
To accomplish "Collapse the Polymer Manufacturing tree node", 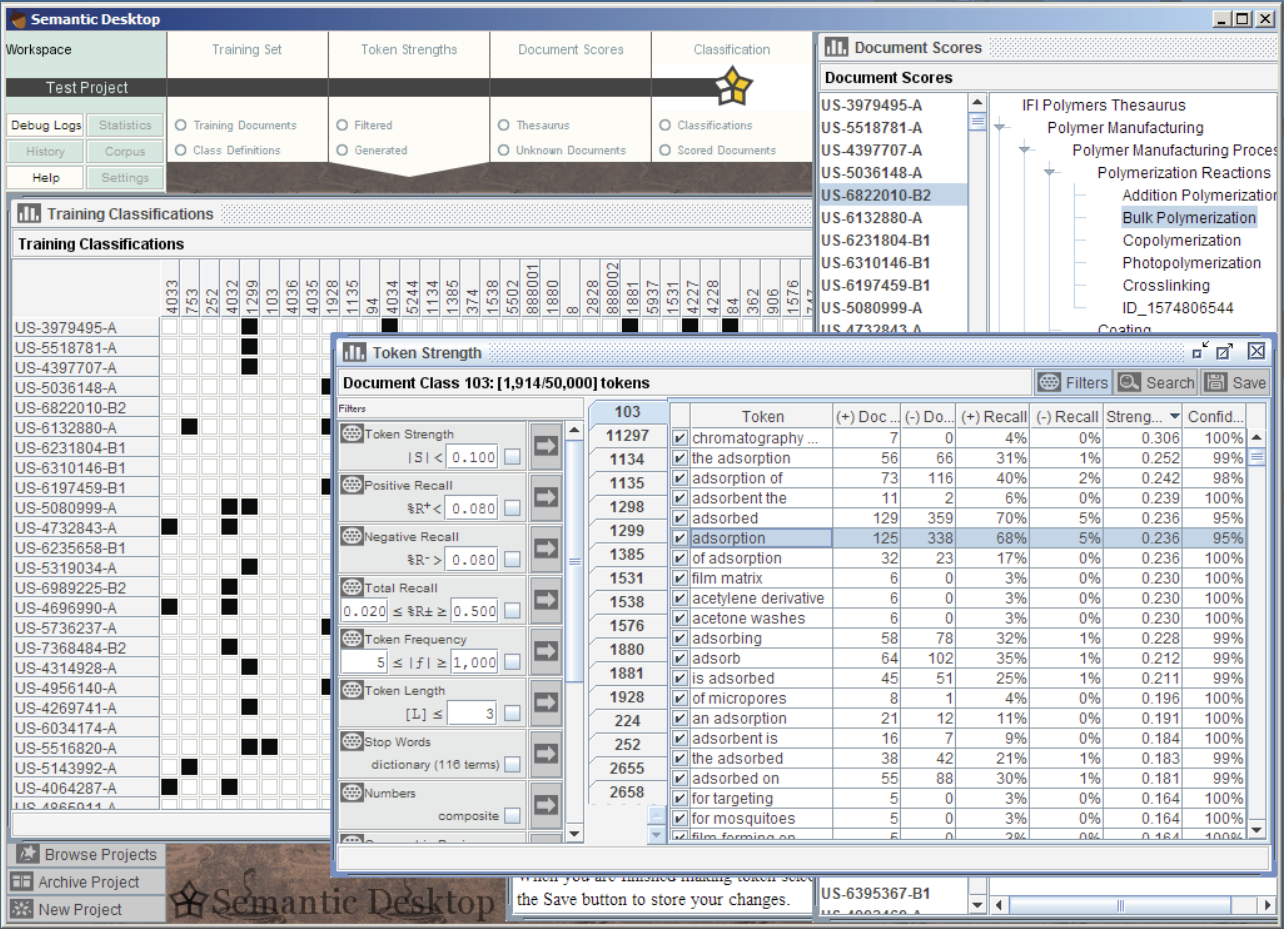I will coord(1000,128).
